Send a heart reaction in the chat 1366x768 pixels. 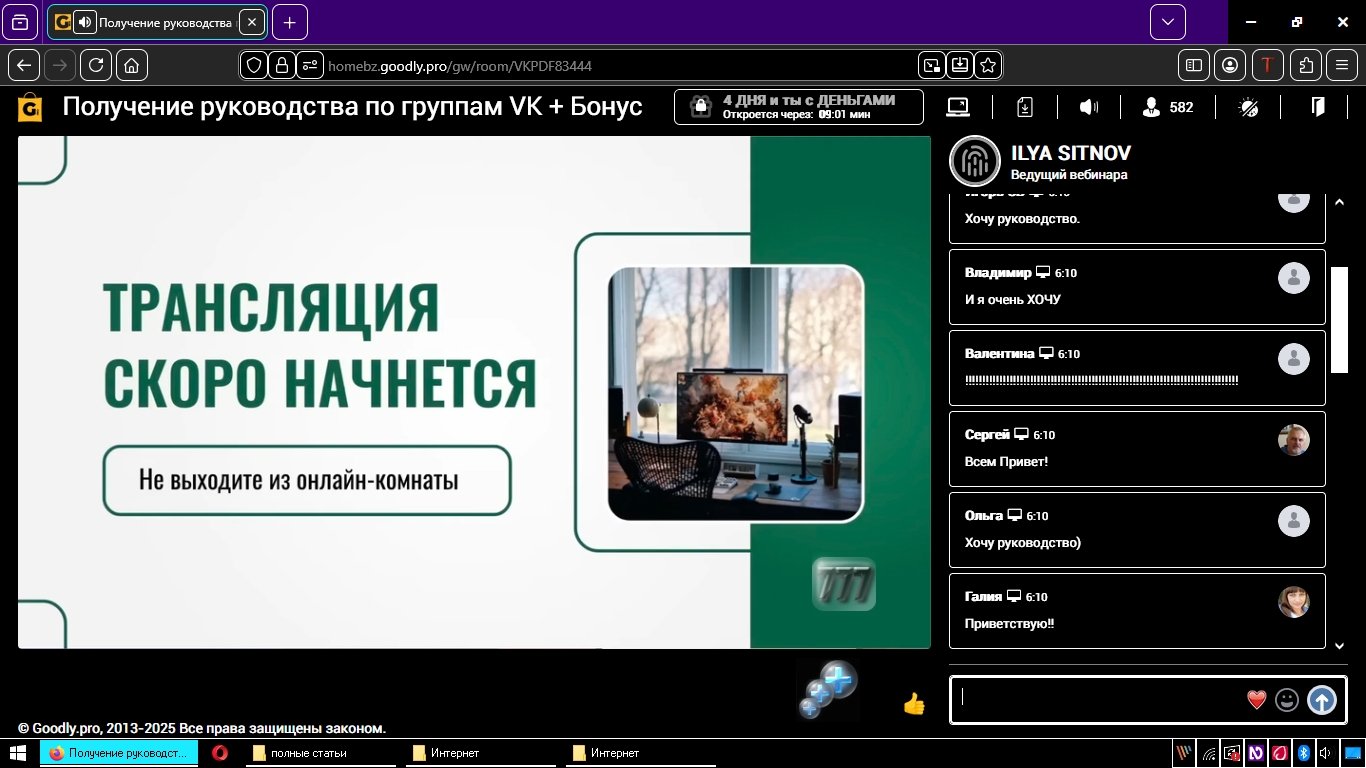tap(1255, 700)
